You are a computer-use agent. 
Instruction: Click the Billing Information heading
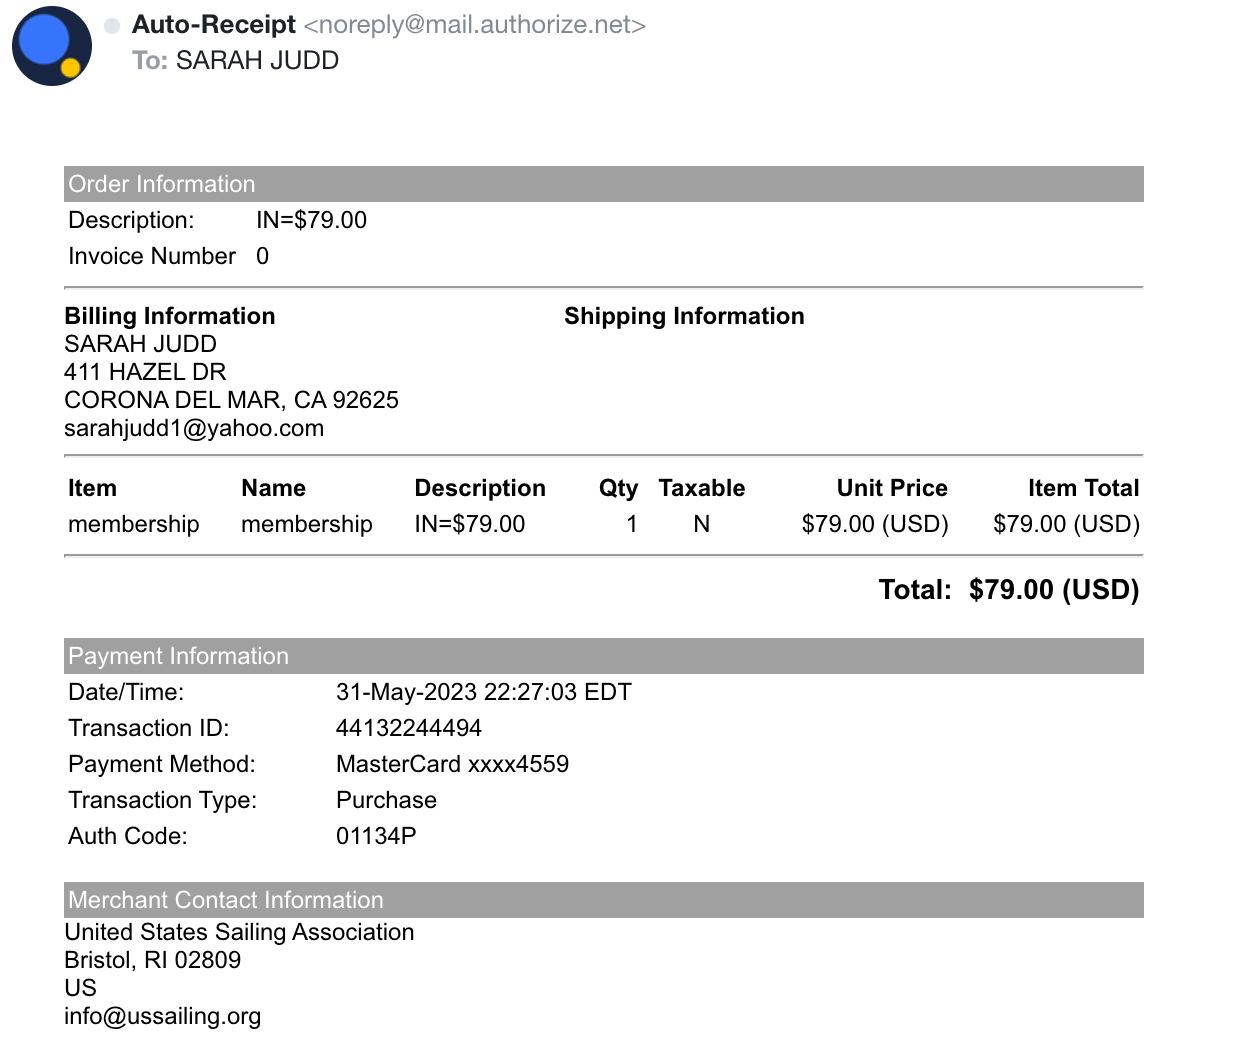coord(170,316)
